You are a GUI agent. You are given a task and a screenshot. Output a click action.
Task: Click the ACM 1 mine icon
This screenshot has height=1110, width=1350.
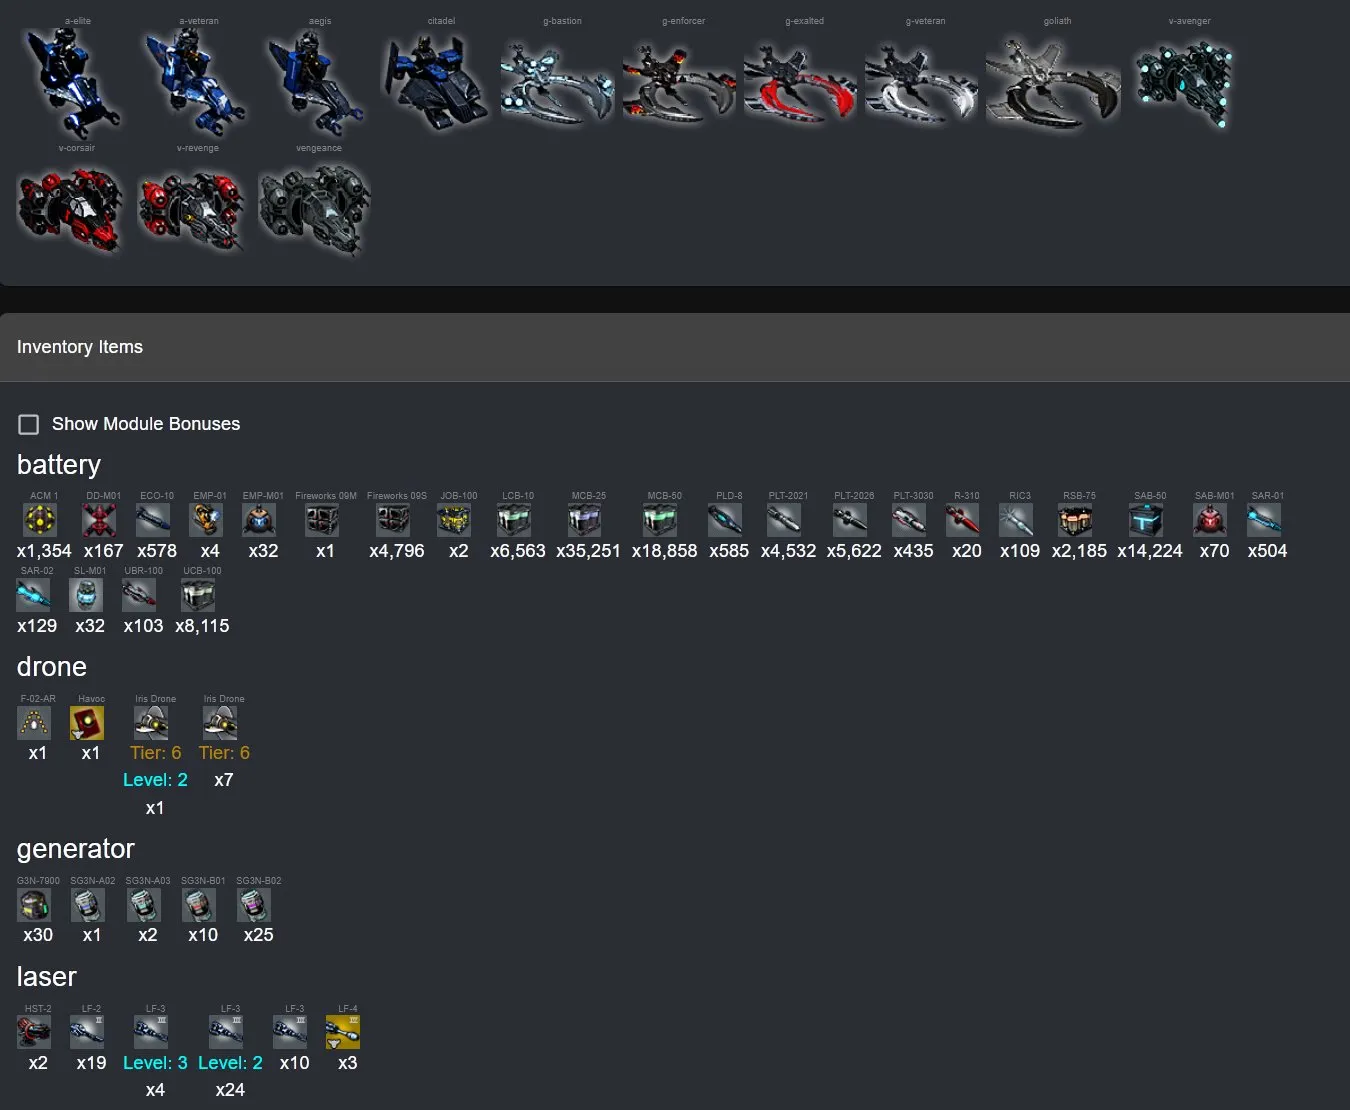[x=40, y=520]
